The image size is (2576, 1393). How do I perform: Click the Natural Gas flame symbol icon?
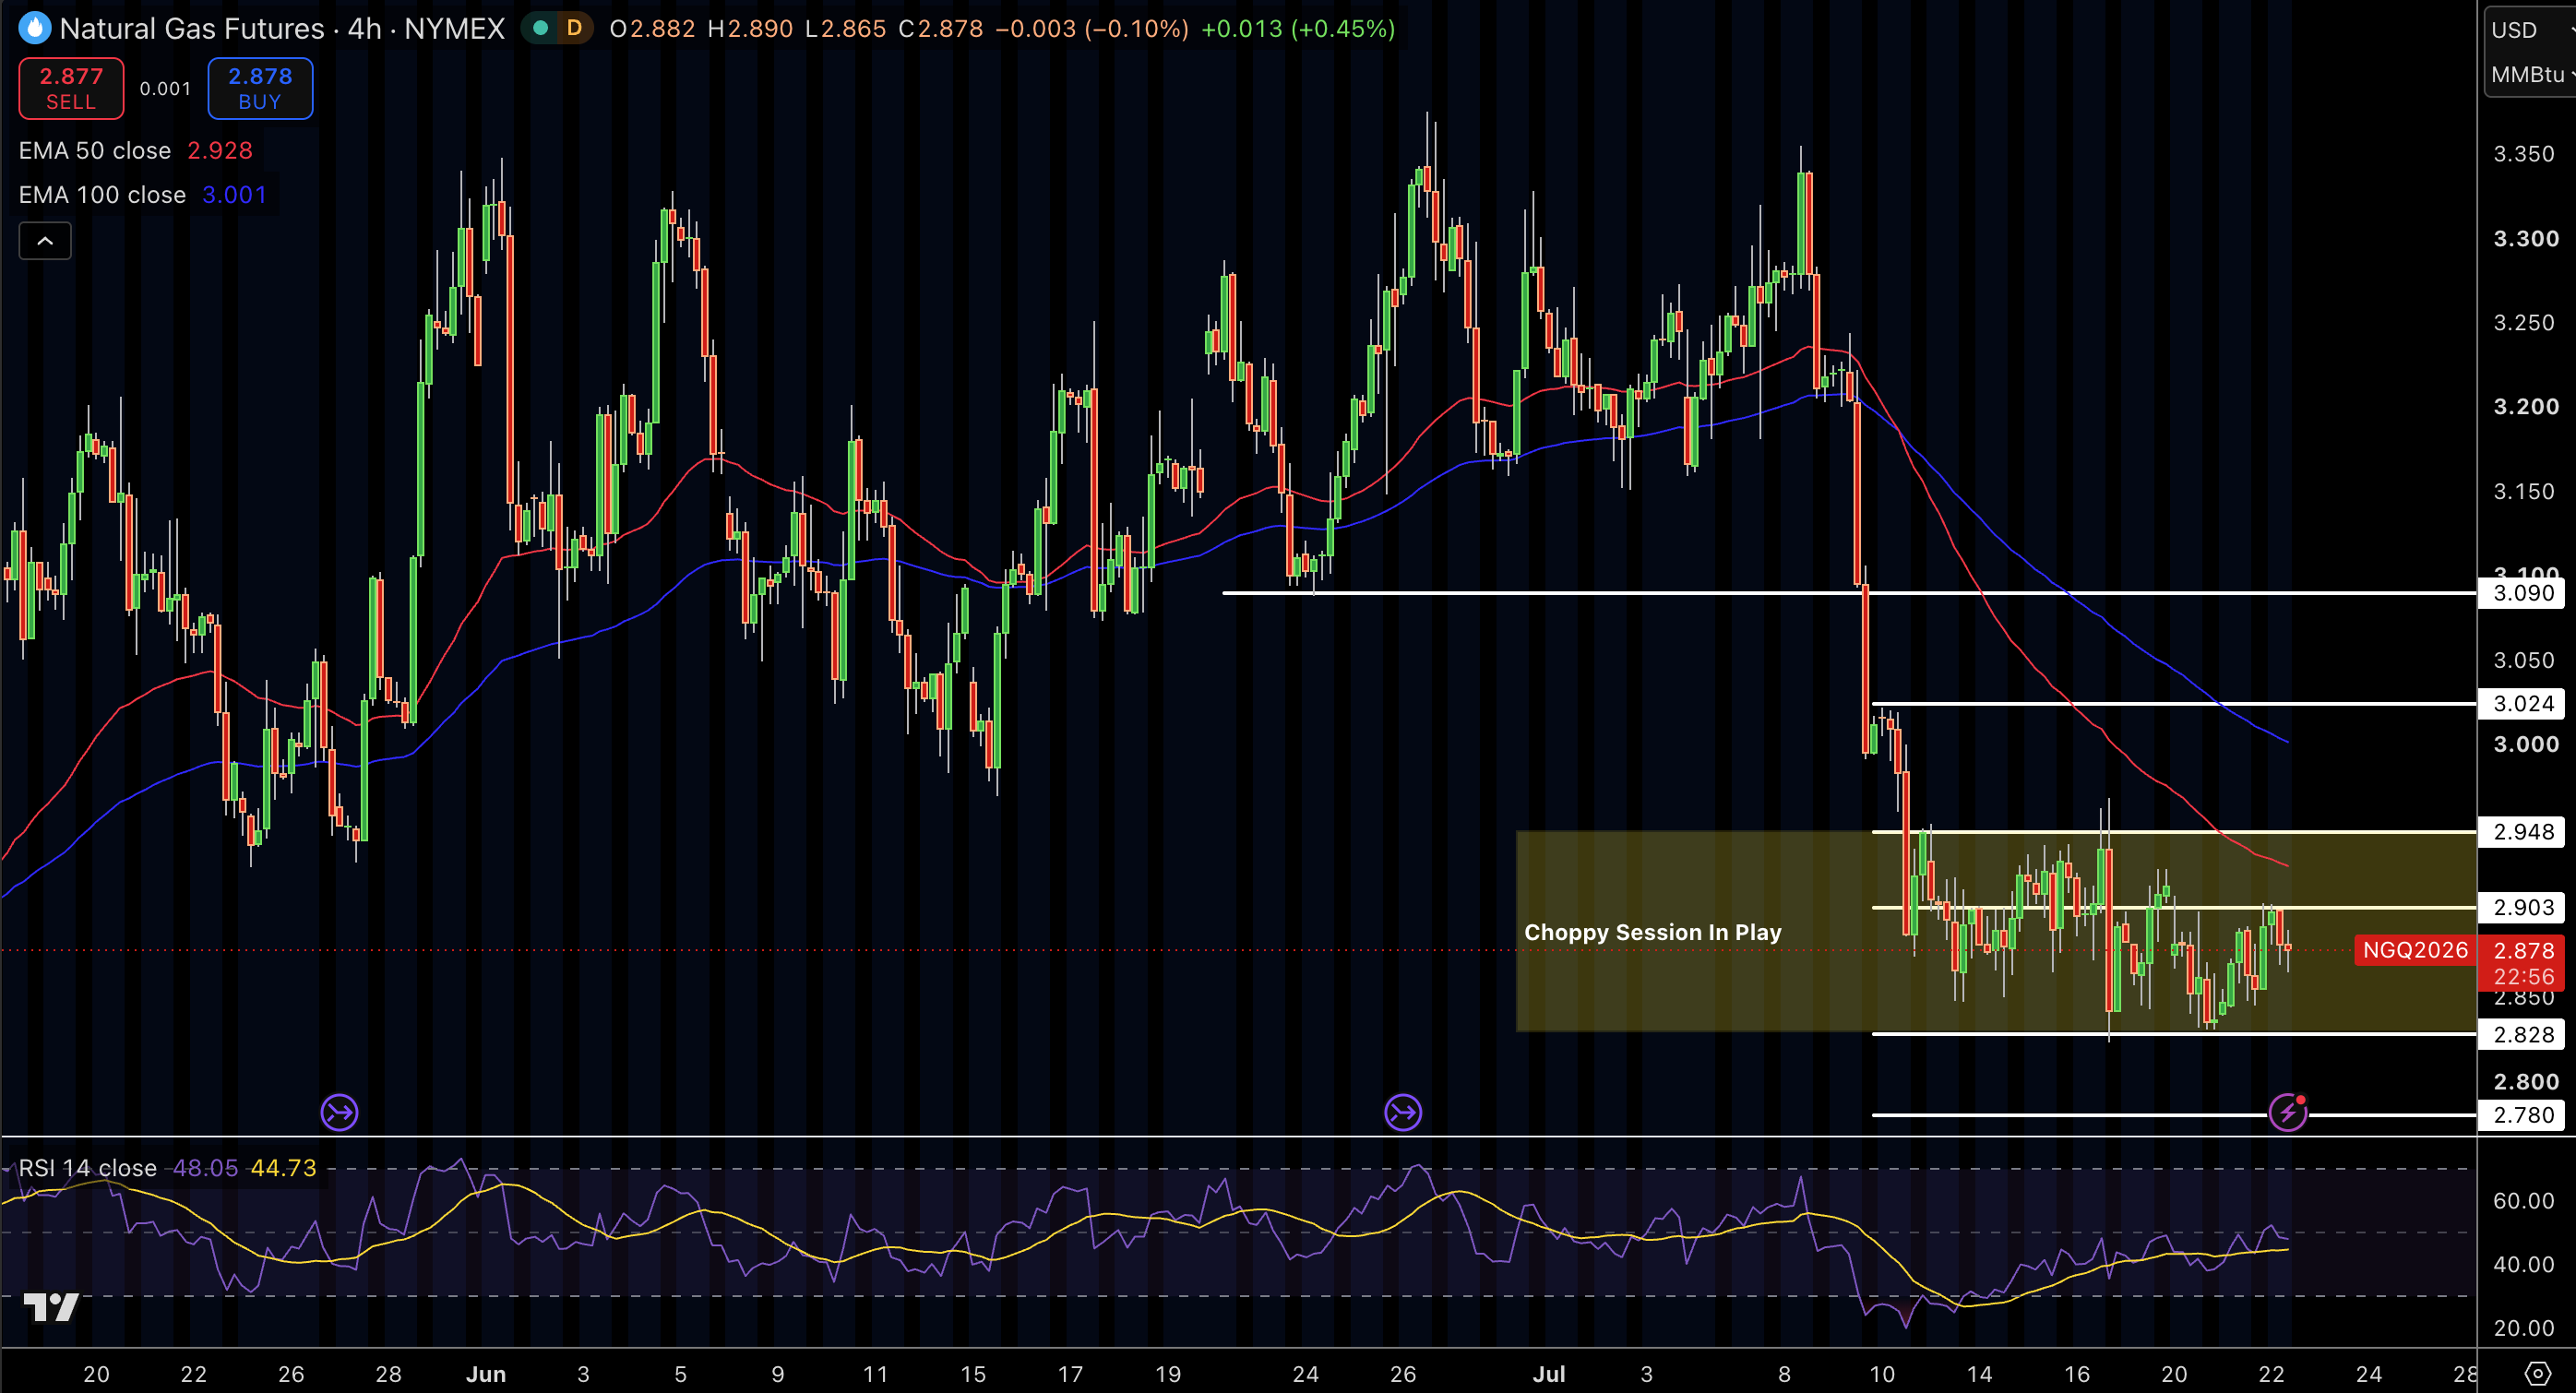click(x=35, y=28)
